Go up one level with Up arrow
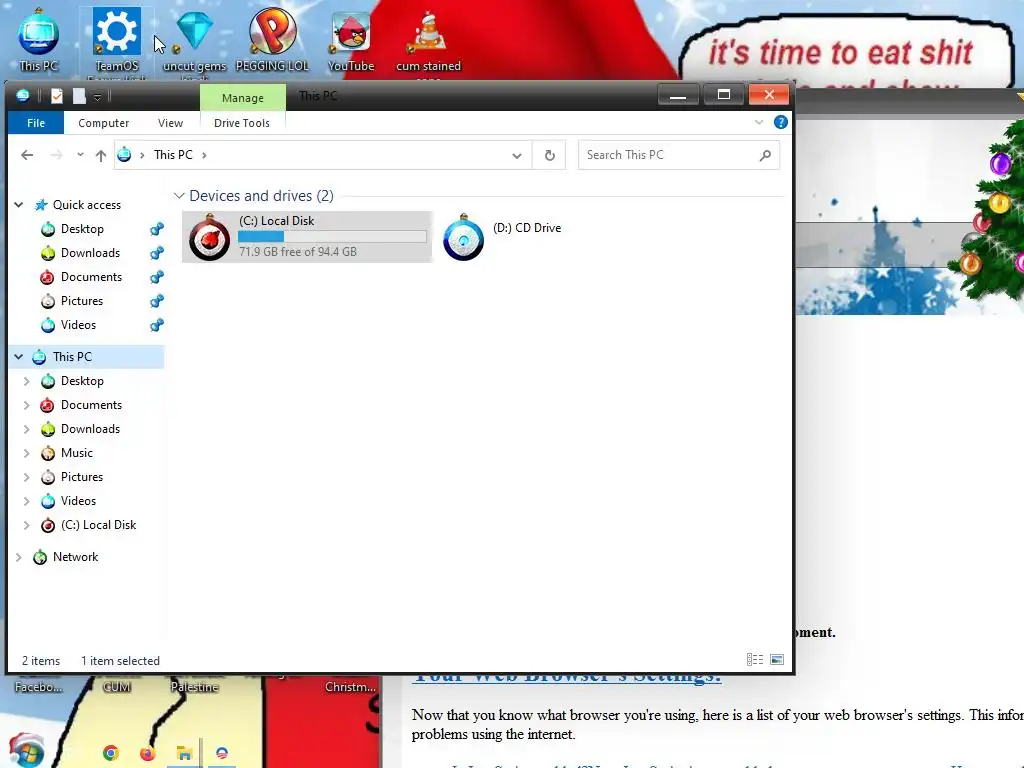The height and width of the screenshot is (768, 1024). (101, 155)
